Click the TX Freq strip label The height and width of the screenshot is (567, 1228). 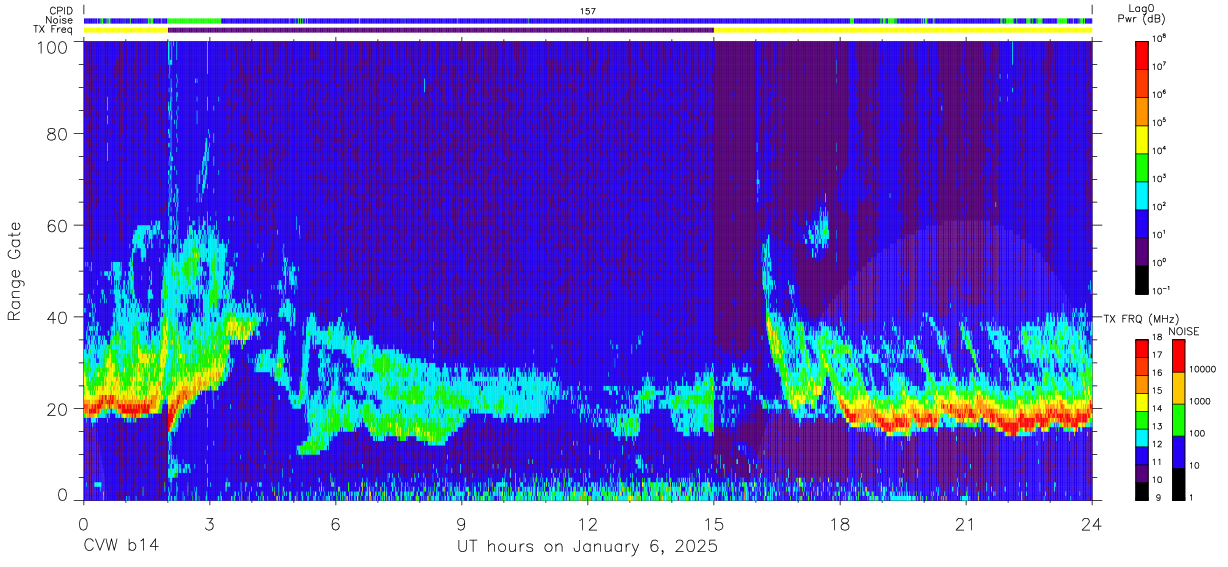tap(52, 29)
